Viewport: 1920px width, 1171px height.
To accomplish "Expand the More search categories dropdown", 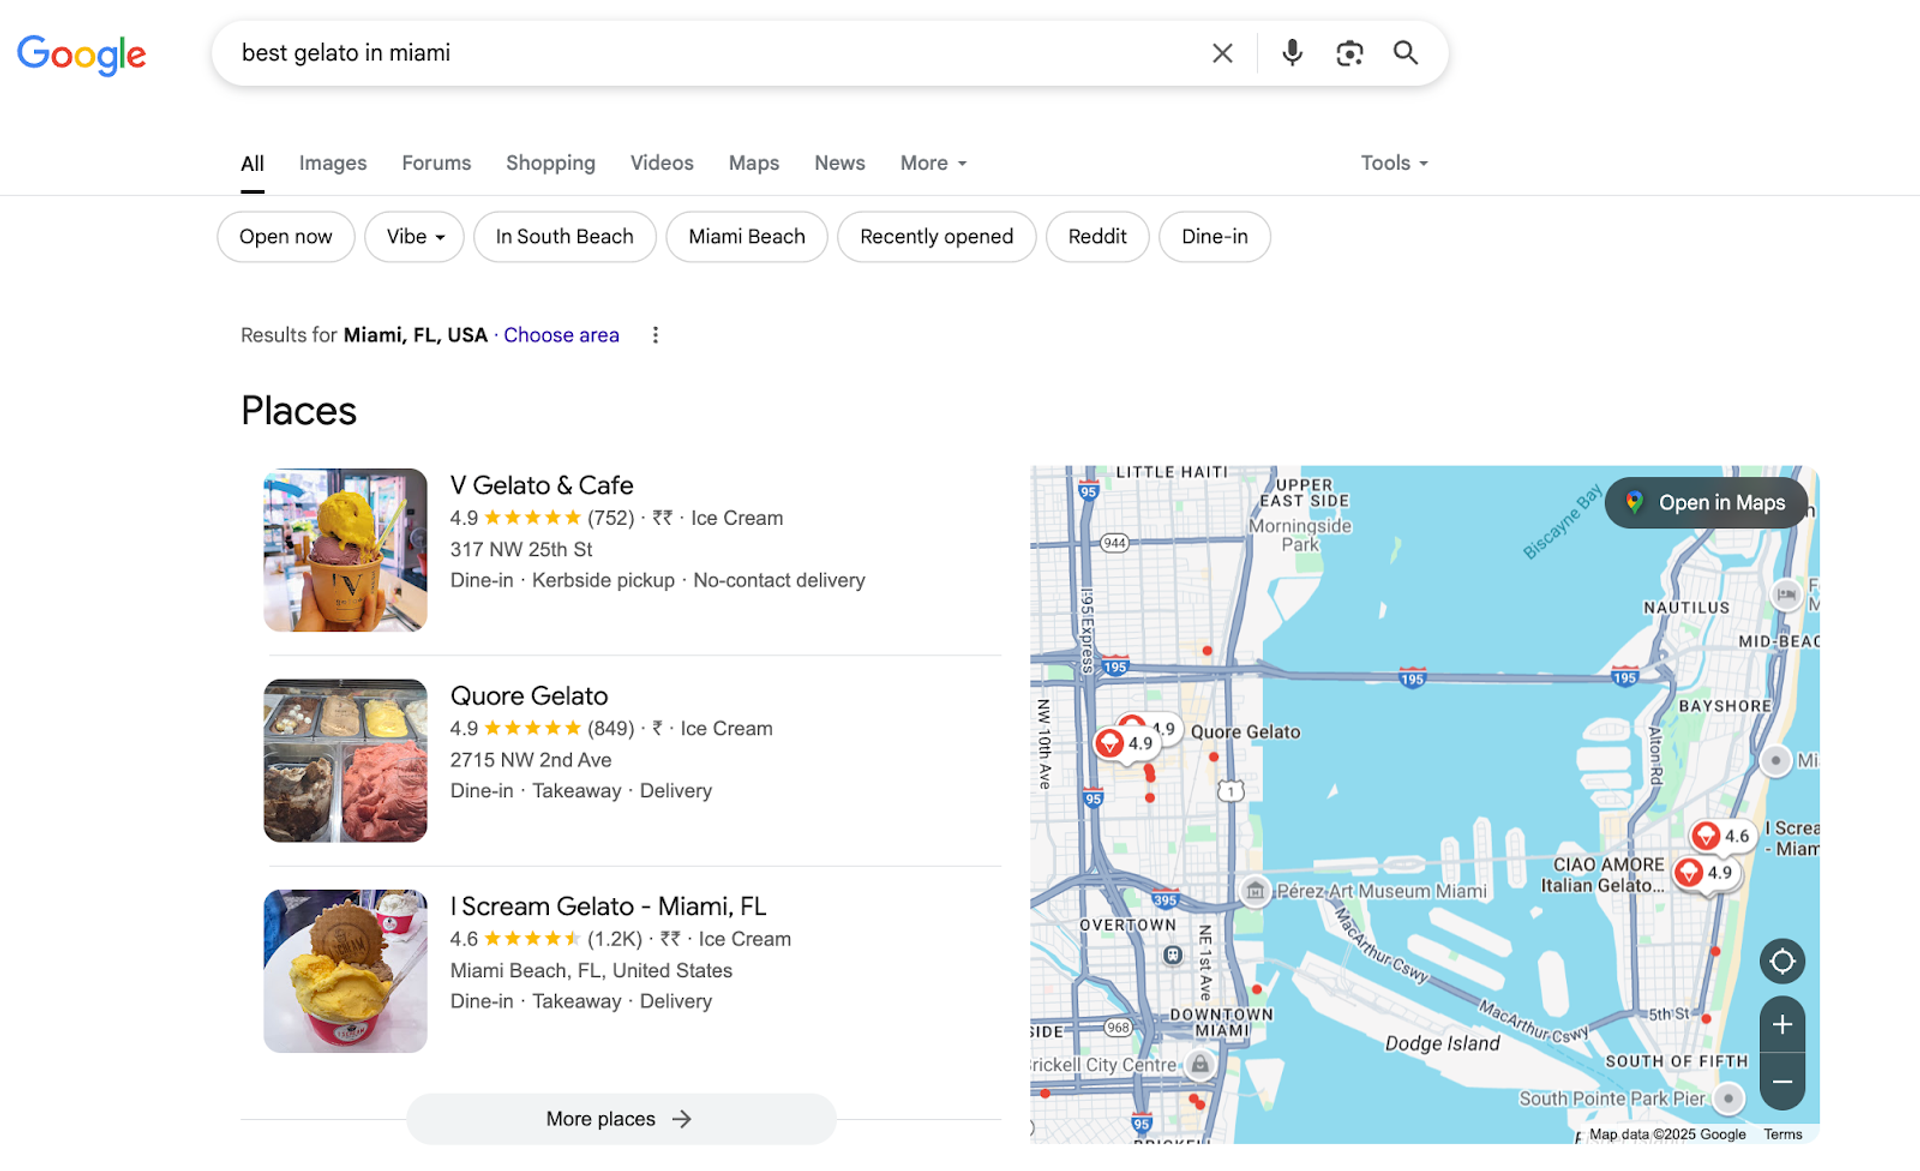I will [x=933, y=163].
